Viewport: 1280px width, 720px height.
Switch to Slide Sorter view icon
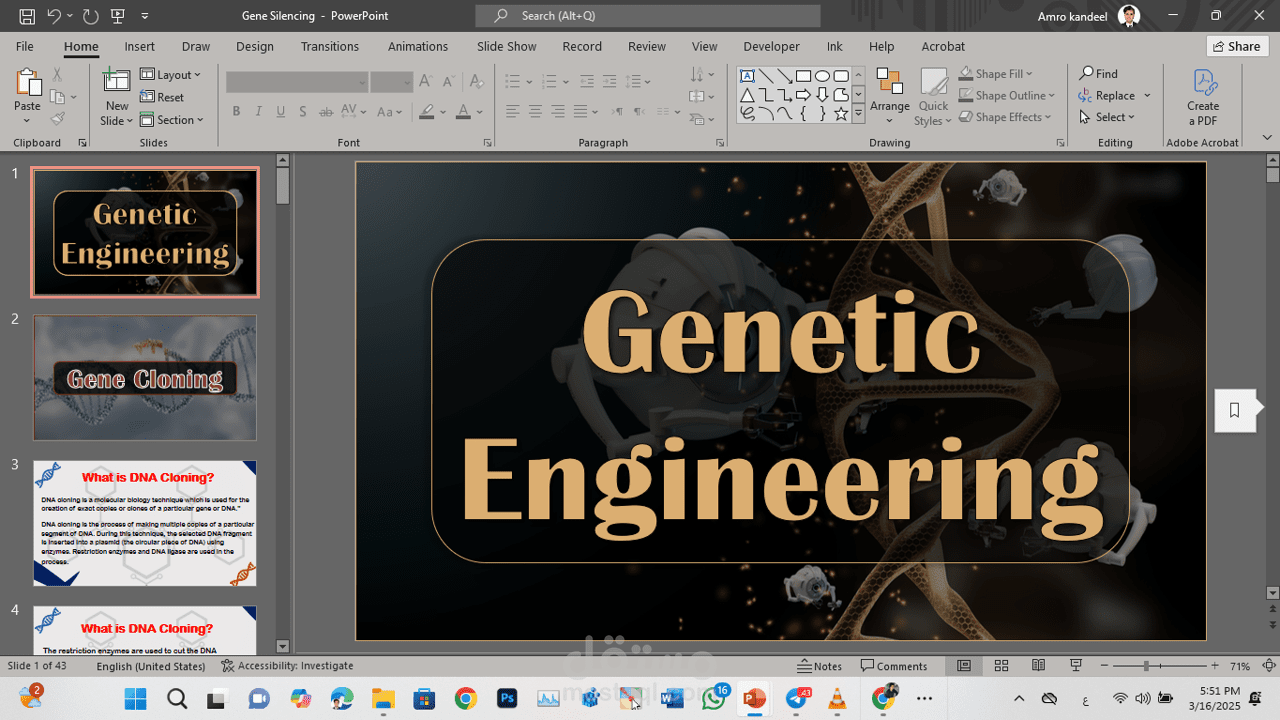pos(1001,666)
